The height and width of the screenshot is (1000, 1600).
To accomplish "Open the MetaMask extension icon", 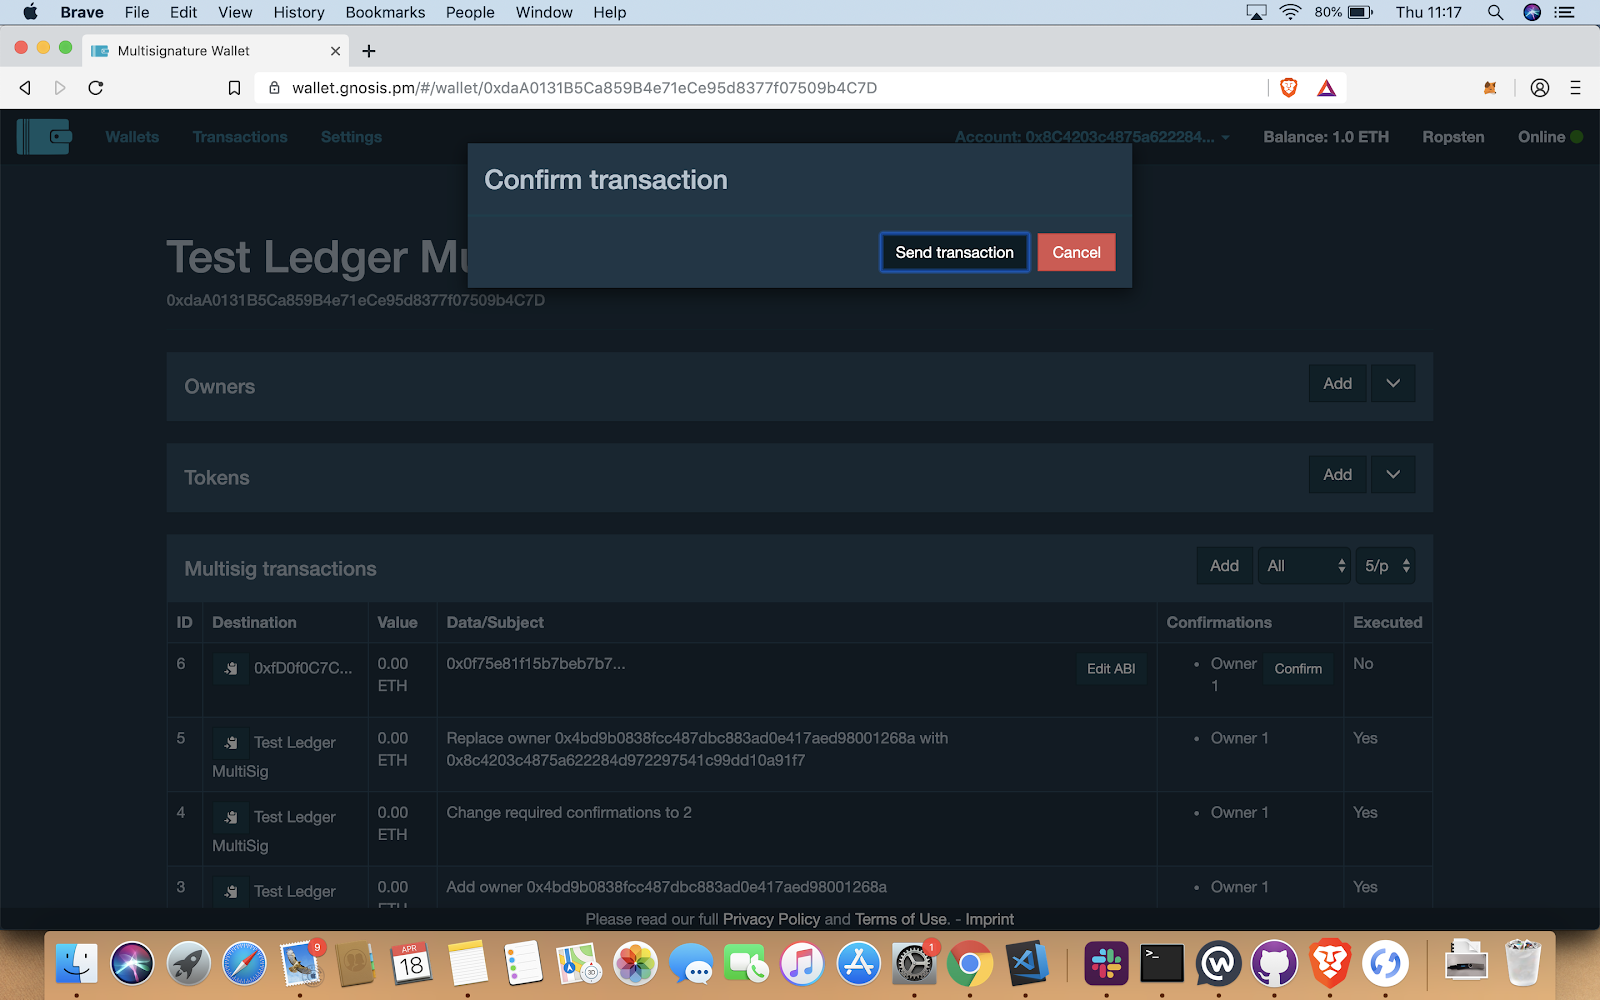I will [1490, 88].
